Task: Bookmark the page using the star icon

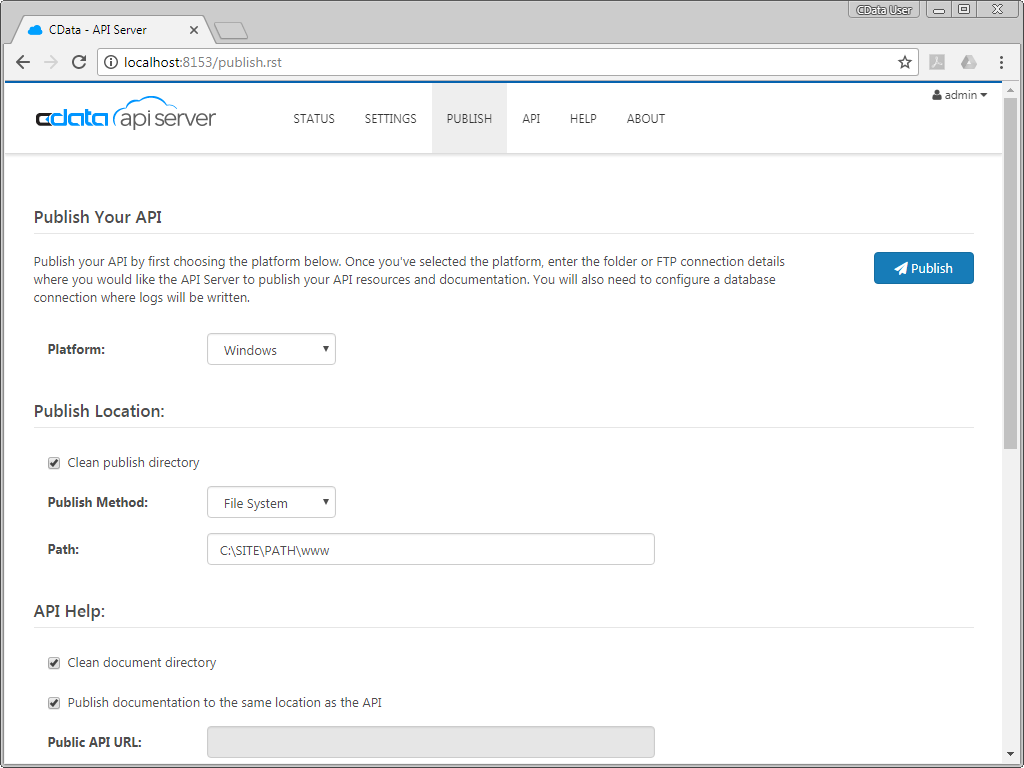Action: [x=904, y=61]
